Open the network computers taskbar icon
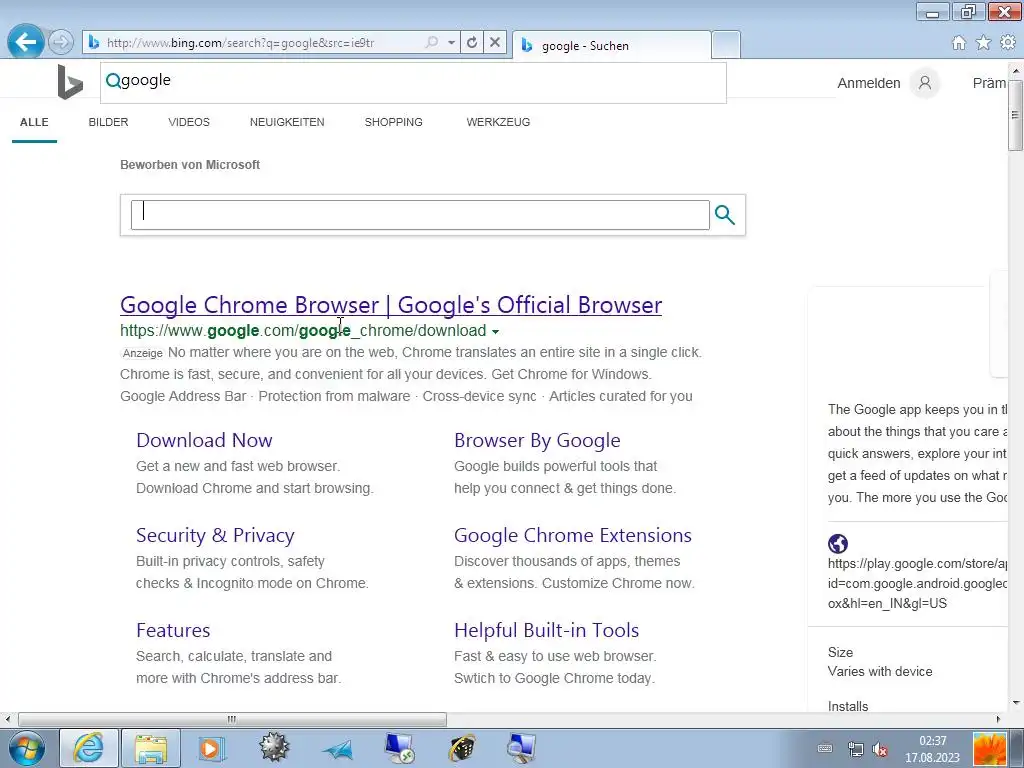This screenshot has height=768, width=1024. [x=522, y=748]
